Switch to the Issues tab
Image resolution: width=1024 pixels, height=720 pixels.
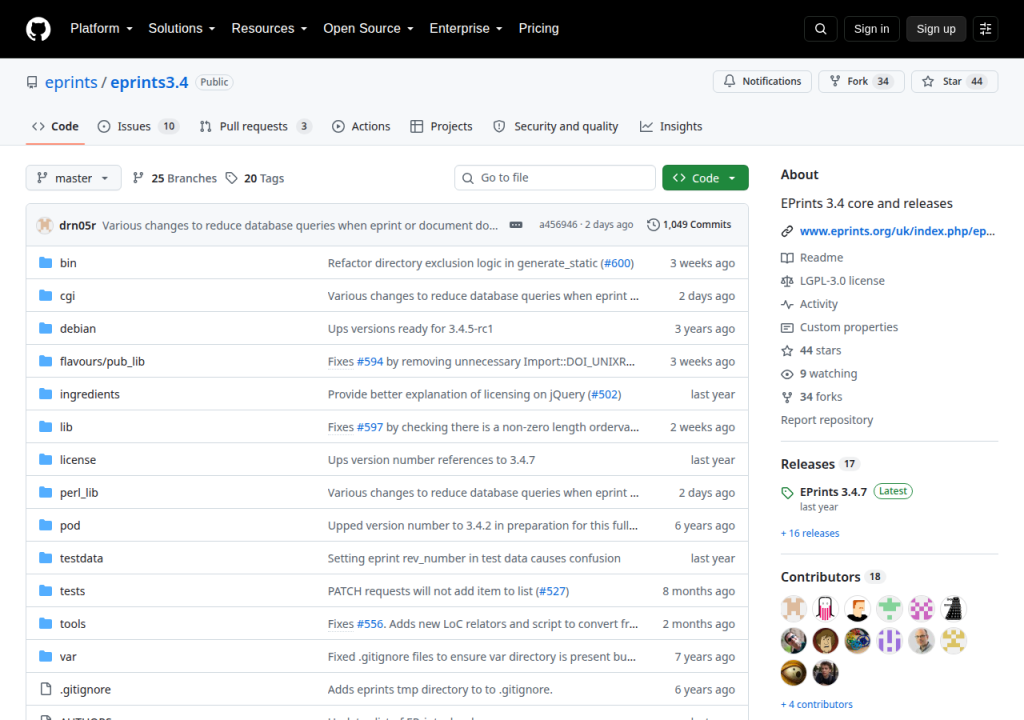tap(137, 127)
